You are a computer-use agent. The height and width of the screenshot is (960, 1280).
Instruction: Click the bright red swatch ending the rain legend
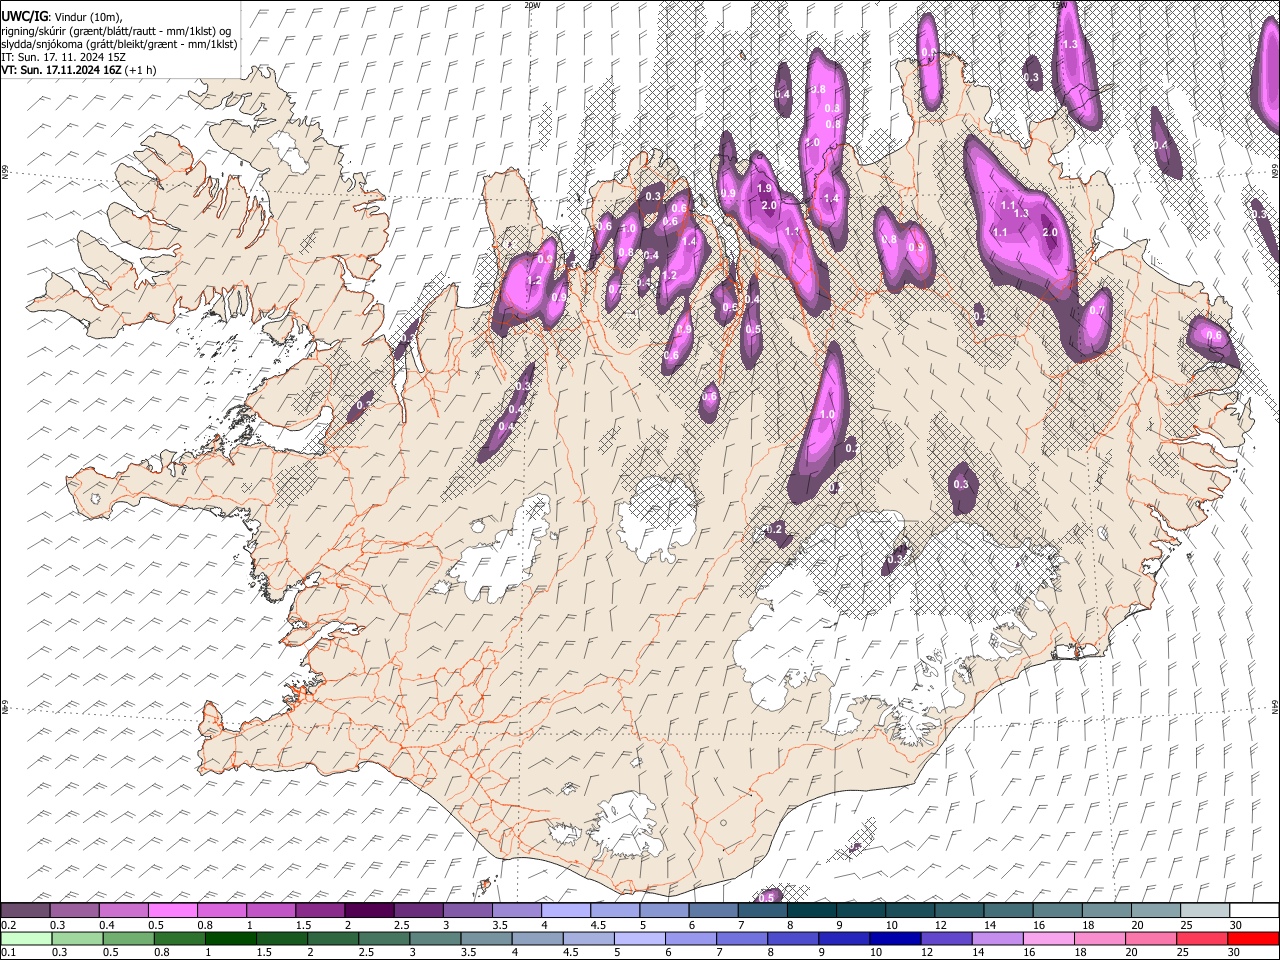[1253, 938]
